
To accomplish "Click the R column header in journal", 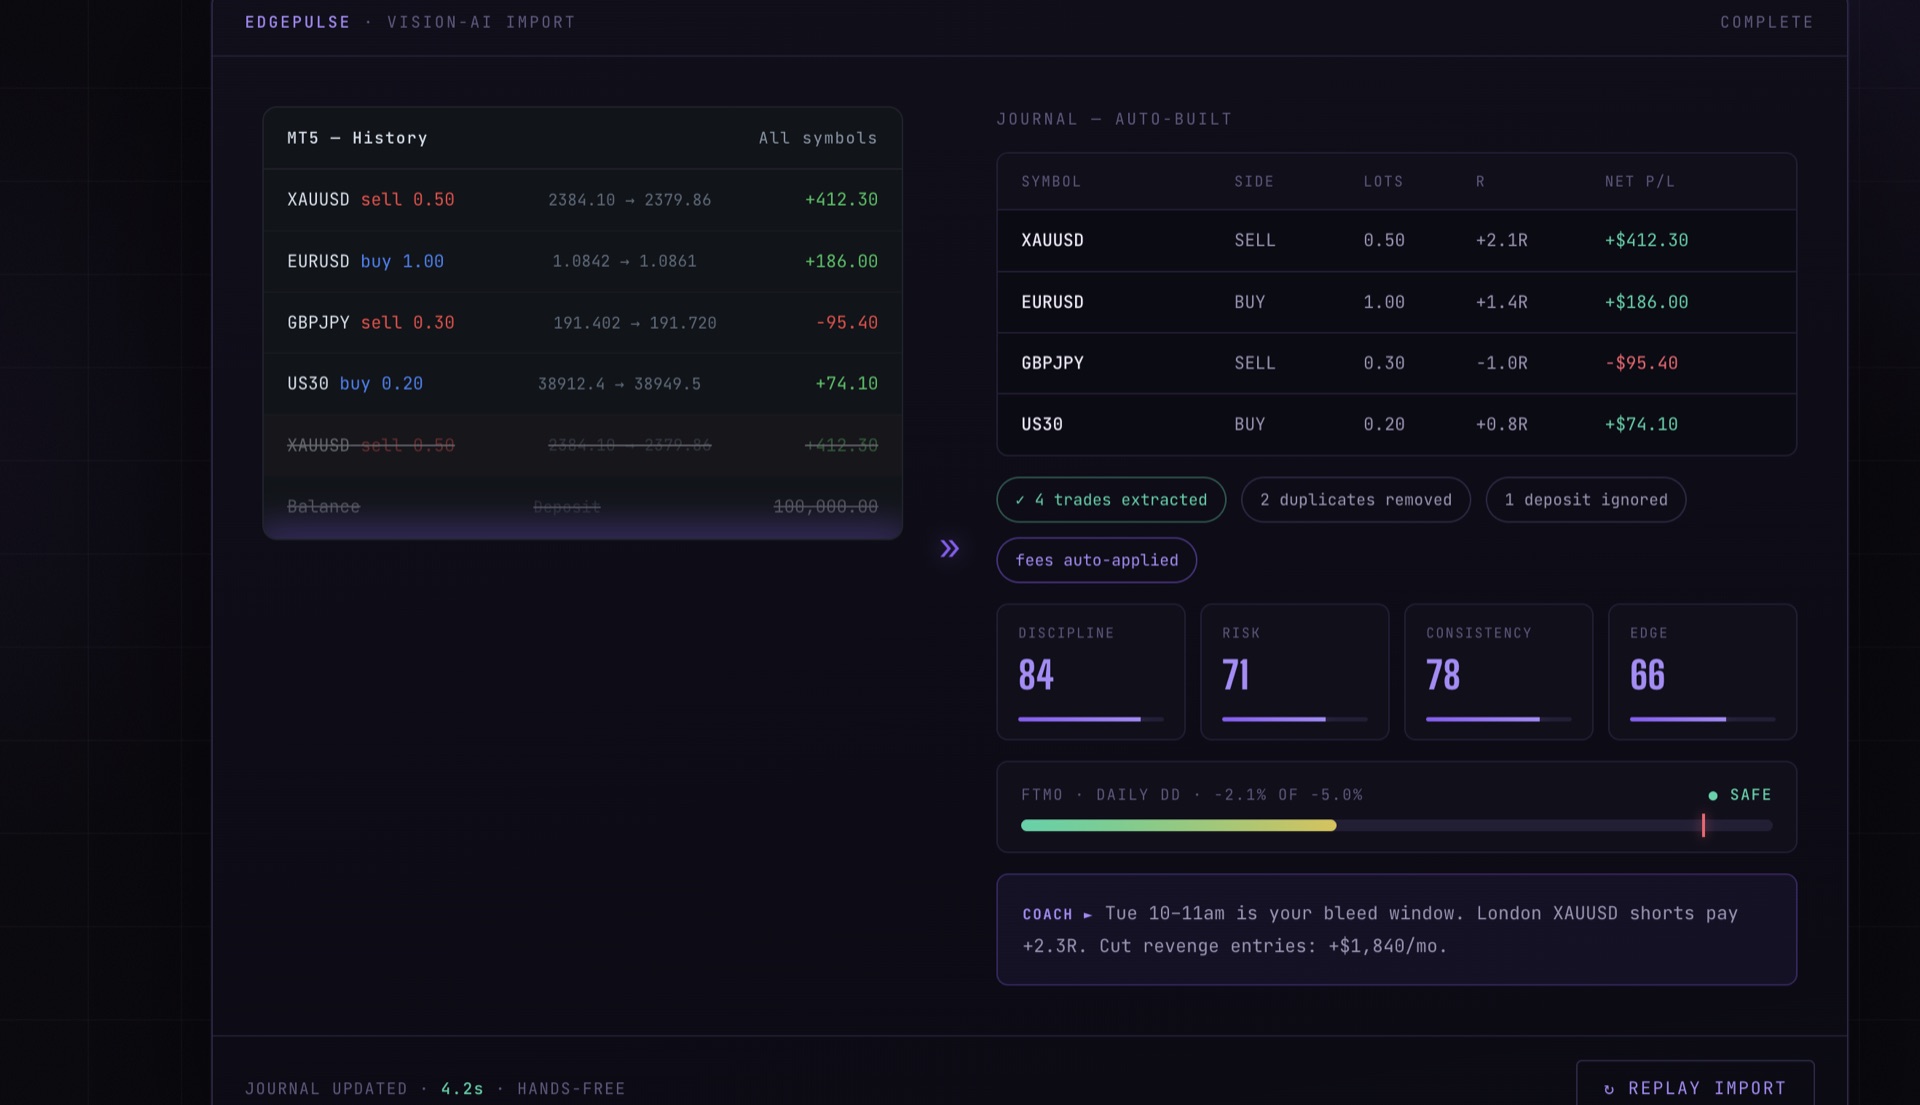I will click(1480, 182).
